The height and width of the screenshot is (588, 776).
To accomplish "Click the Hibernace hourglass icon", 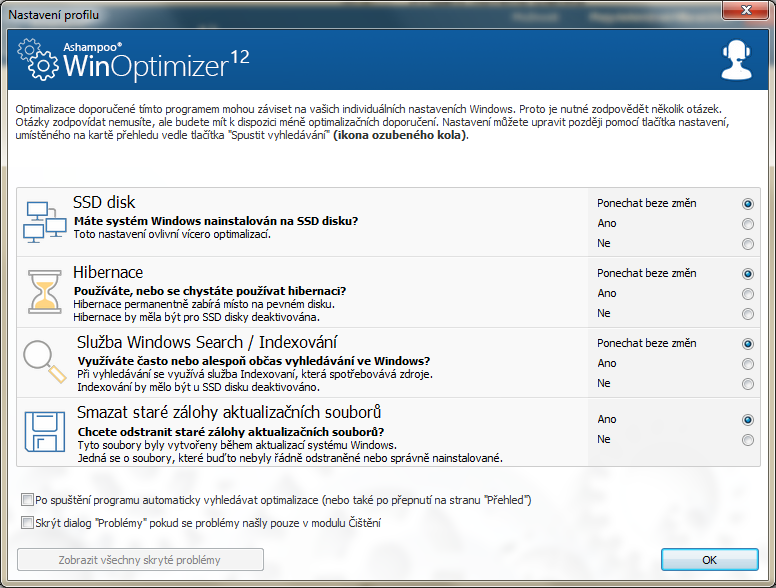I will (45, 292).
